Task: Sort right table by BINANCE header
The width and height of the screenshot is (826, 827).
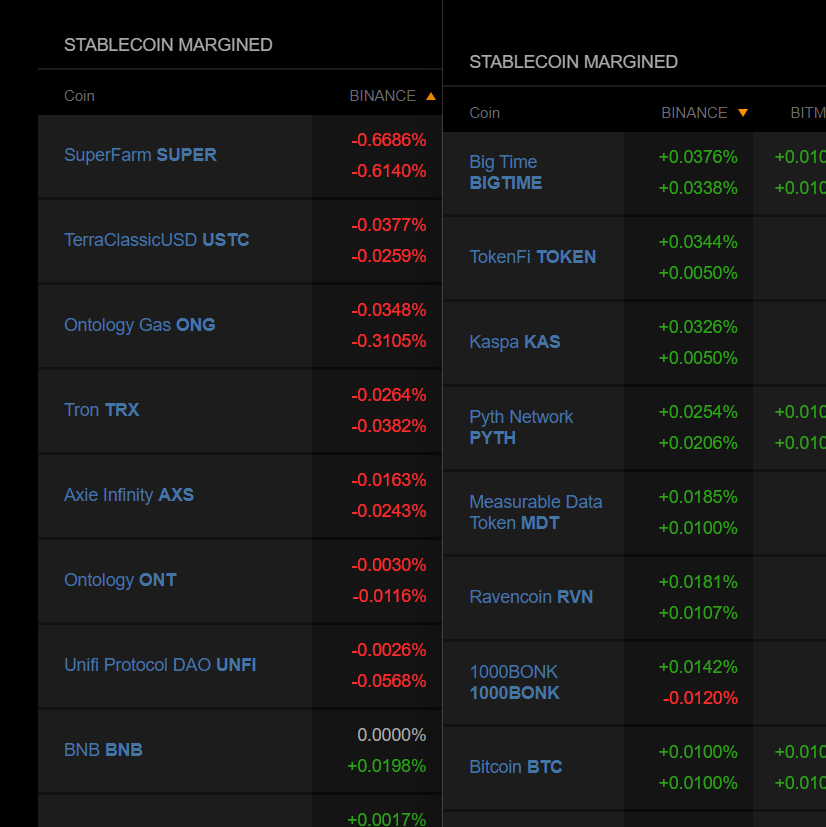Action: pos(694,113)
